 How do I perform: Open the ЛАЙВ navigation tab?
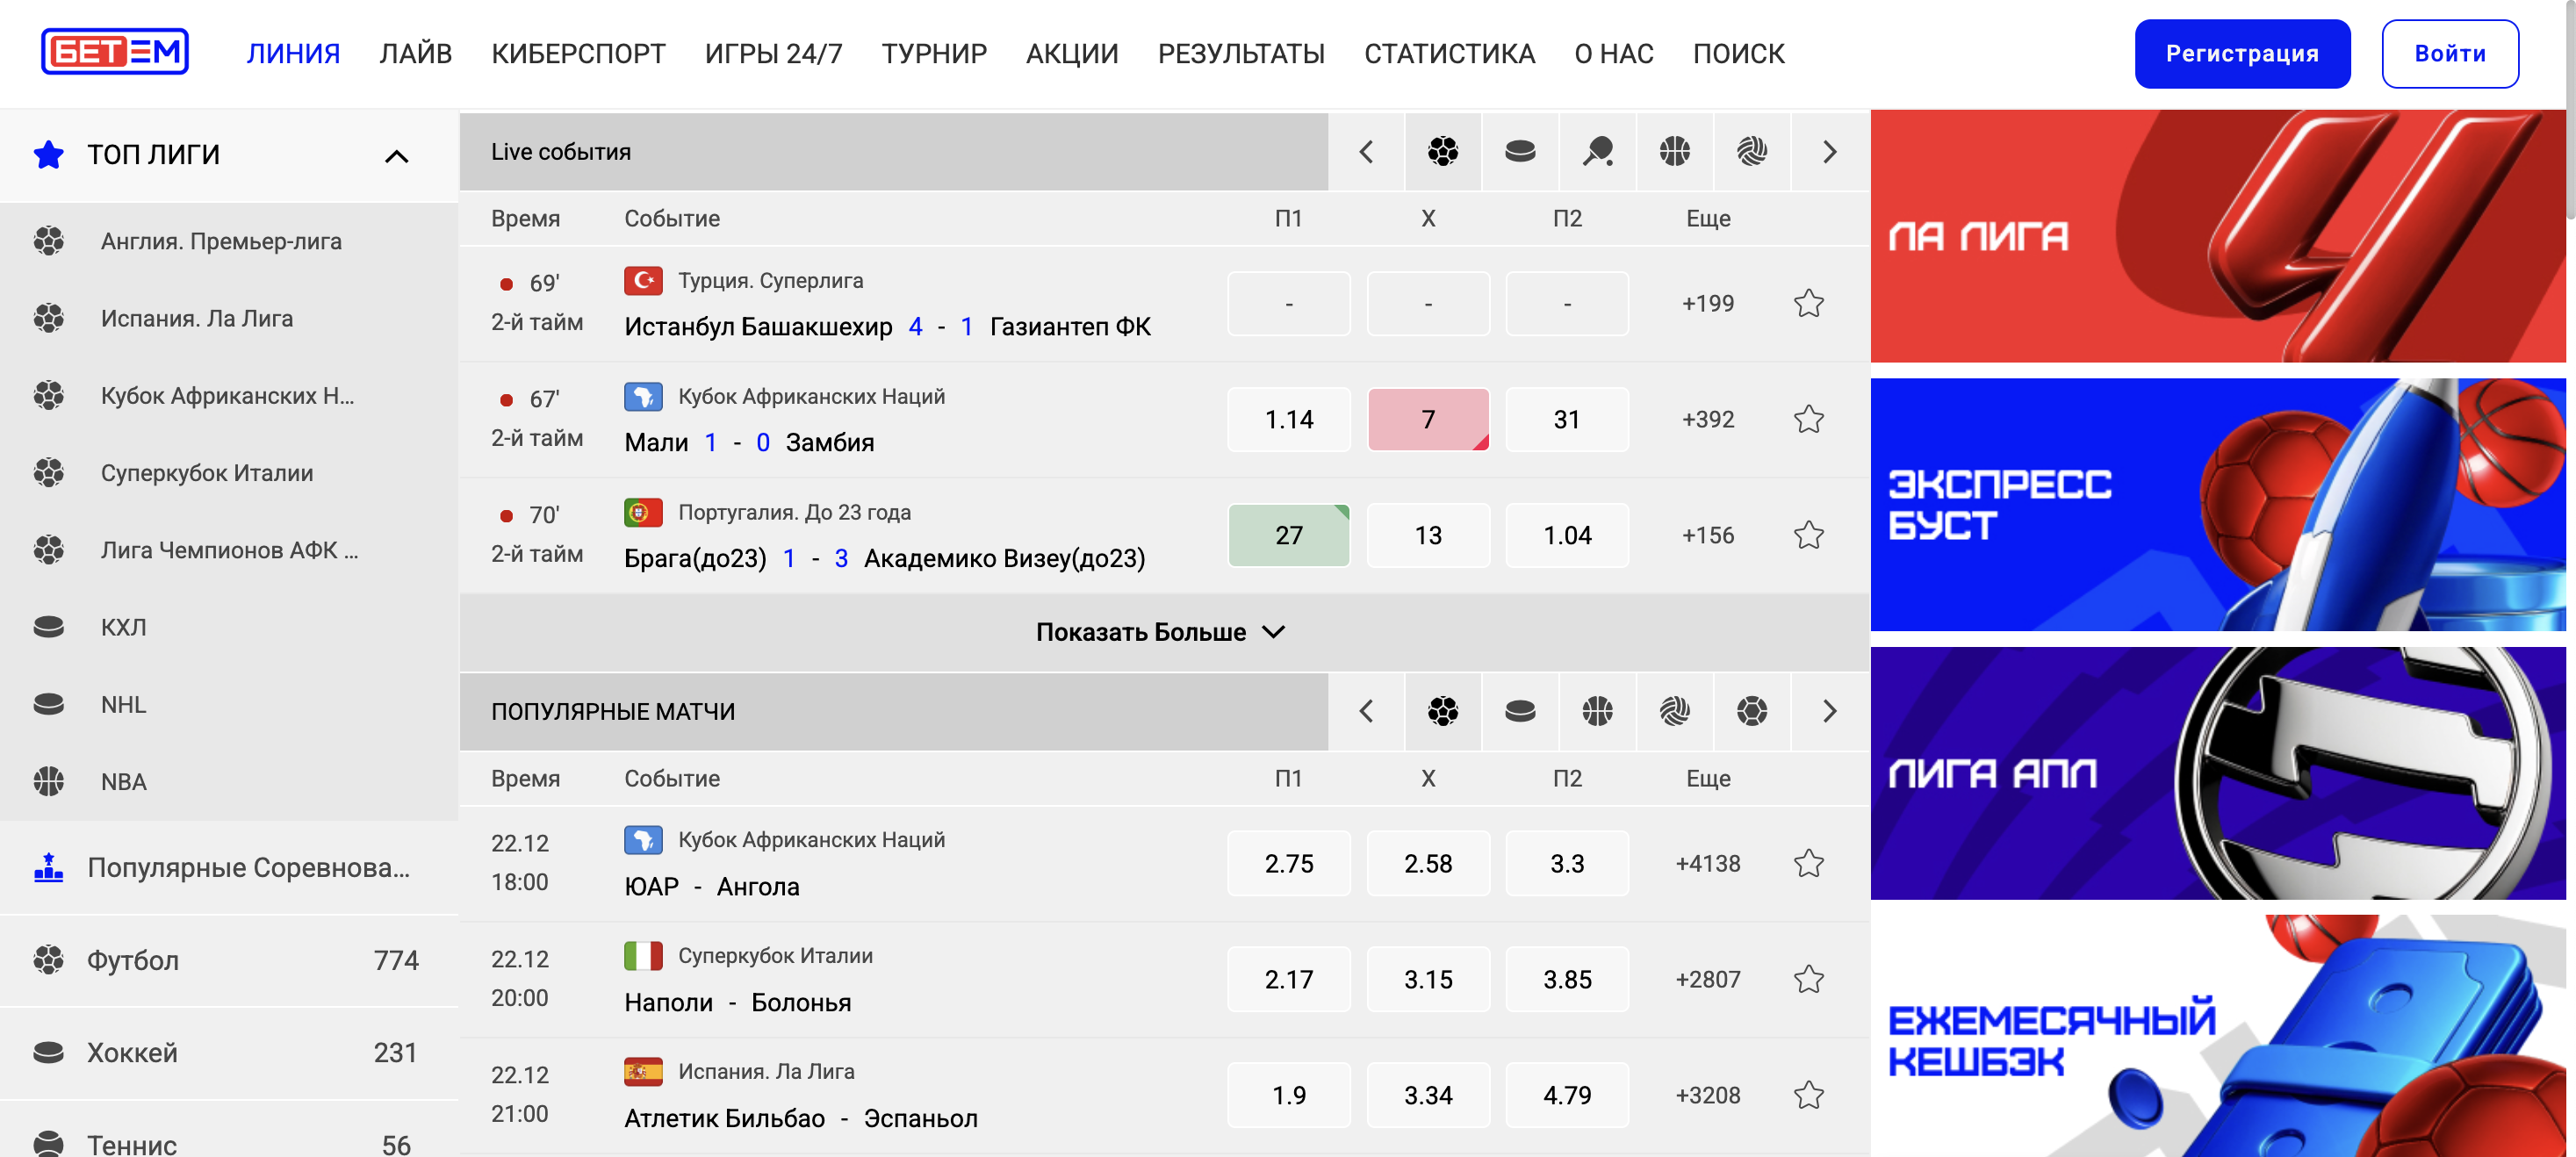tap(415, 53)
